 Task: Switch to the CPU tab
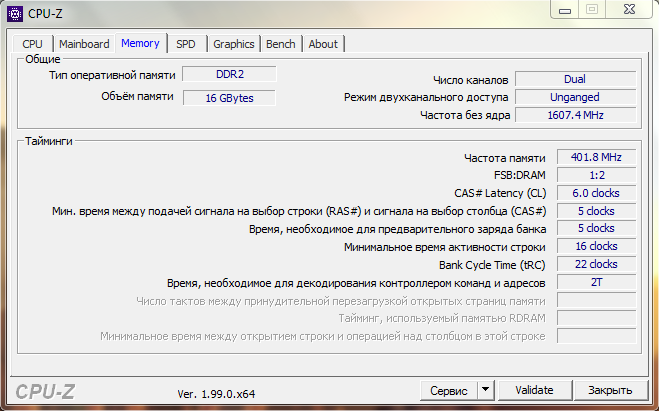point(32,44)
